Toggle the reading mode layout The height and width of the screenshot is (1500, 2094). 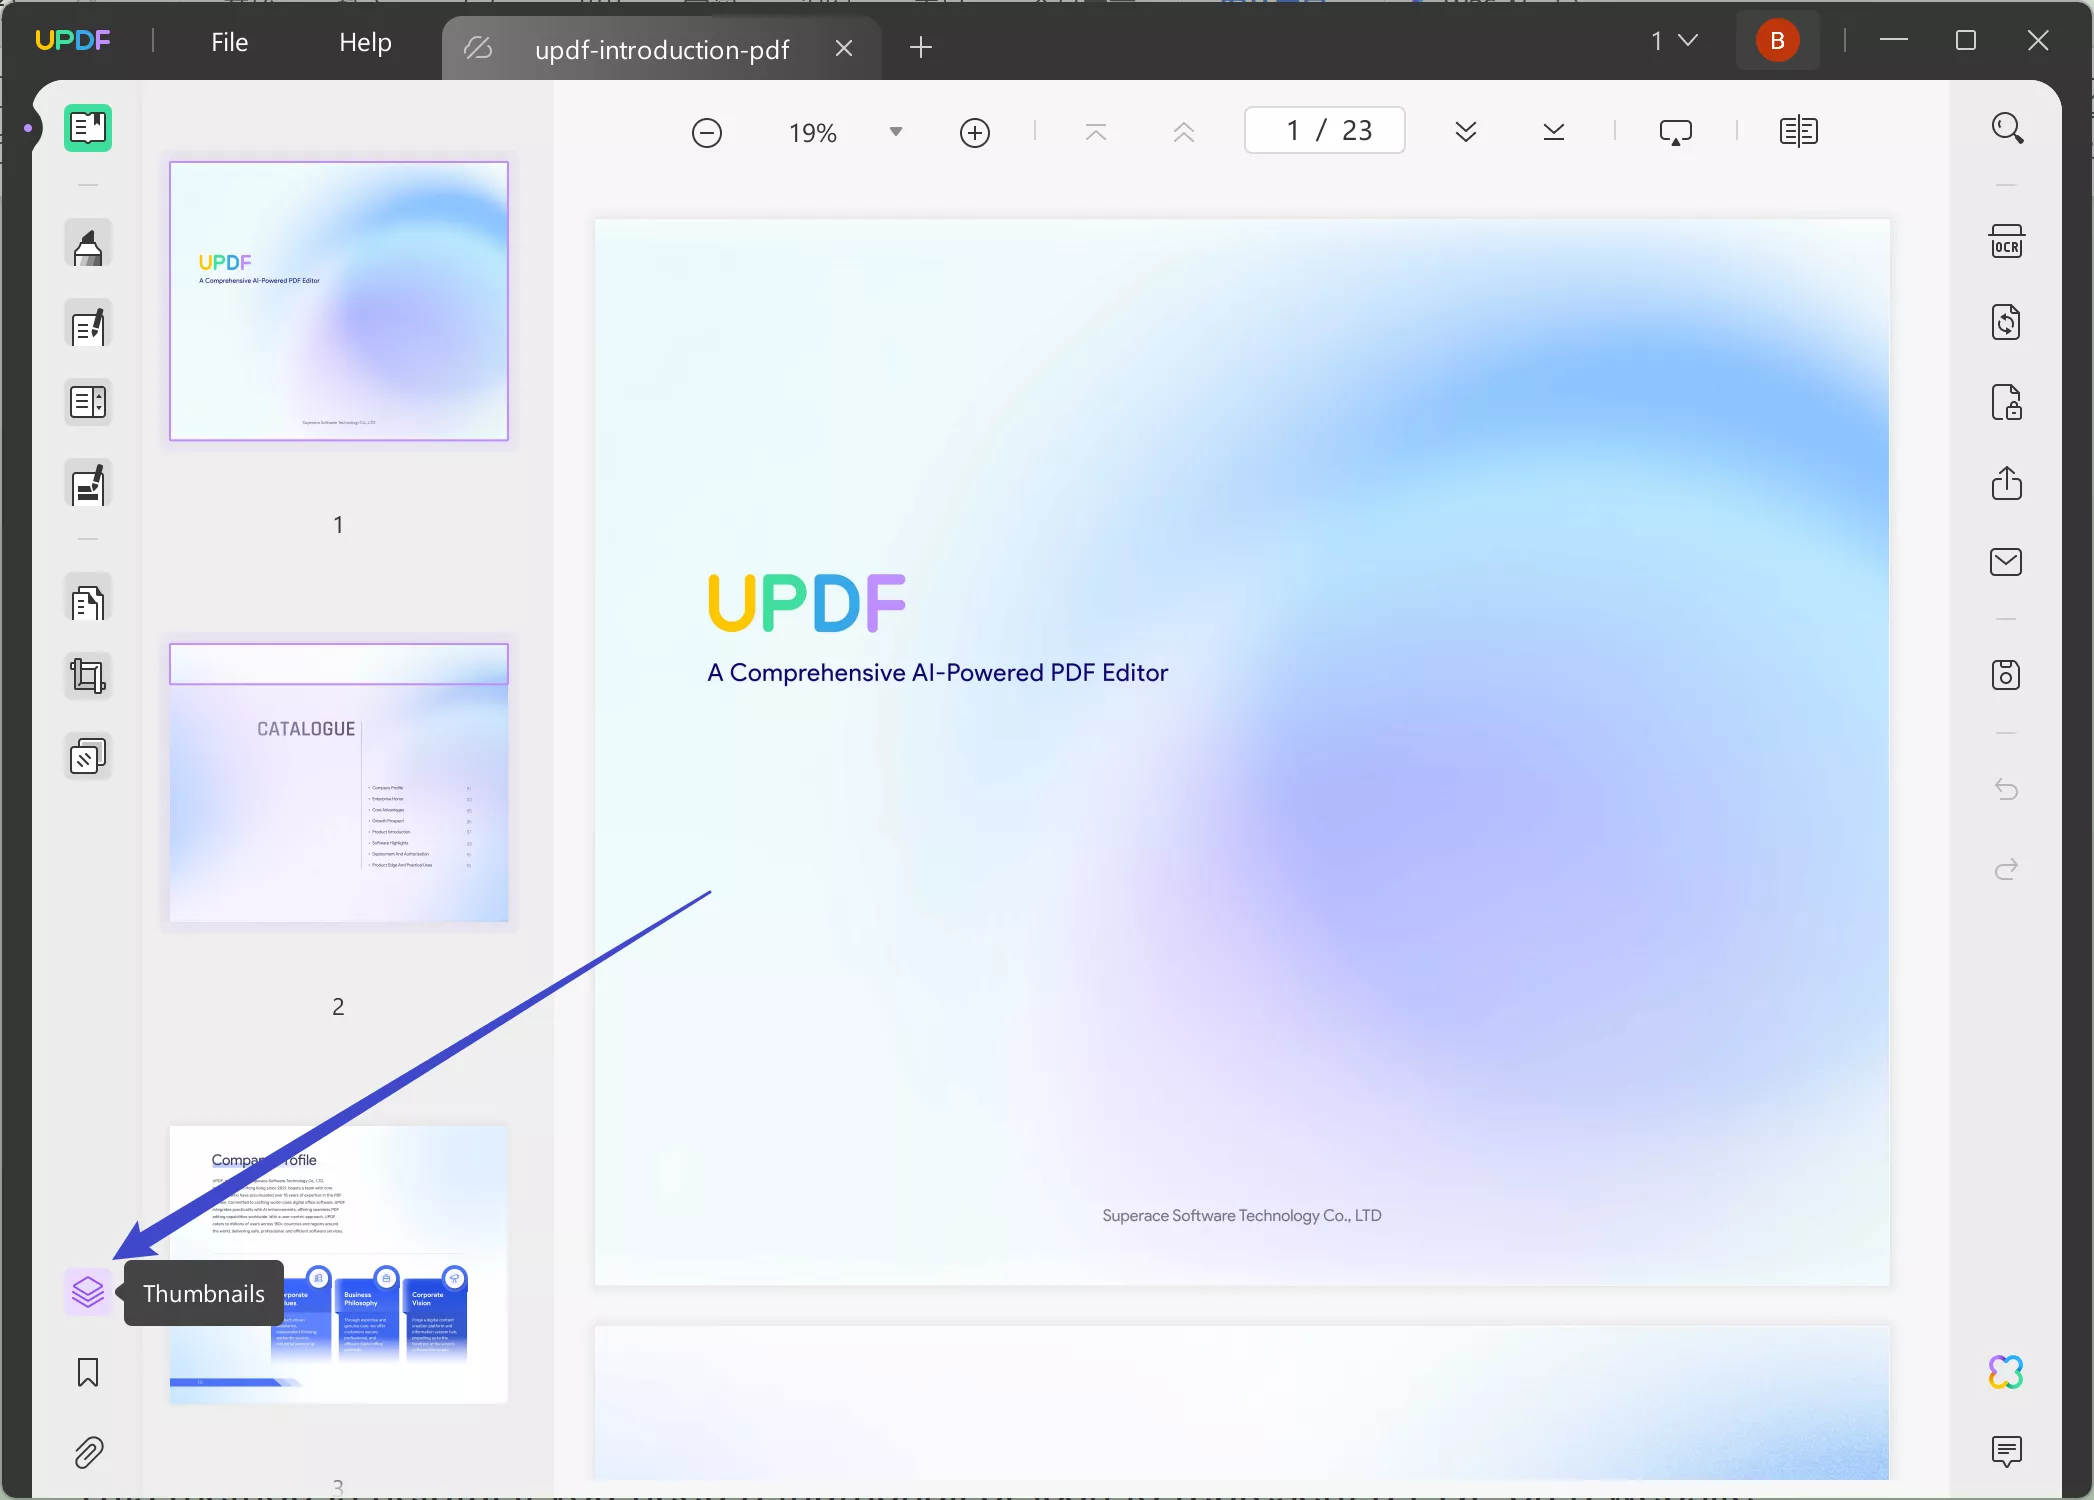coord(1800,131)
